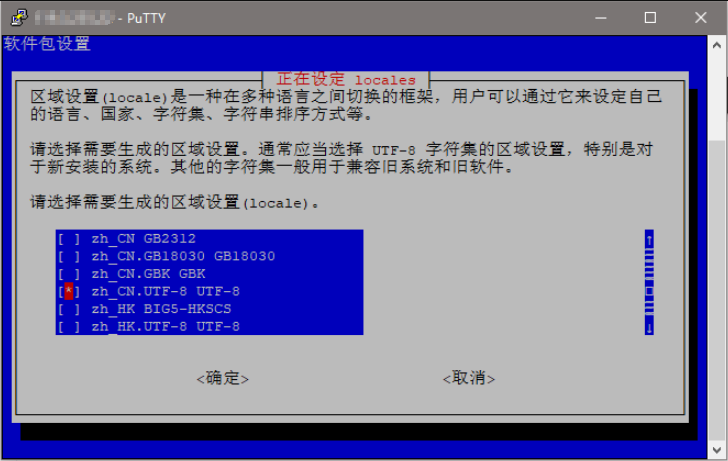Click the PuTTY window scrollbar down arrow

(x=717, y=449)
